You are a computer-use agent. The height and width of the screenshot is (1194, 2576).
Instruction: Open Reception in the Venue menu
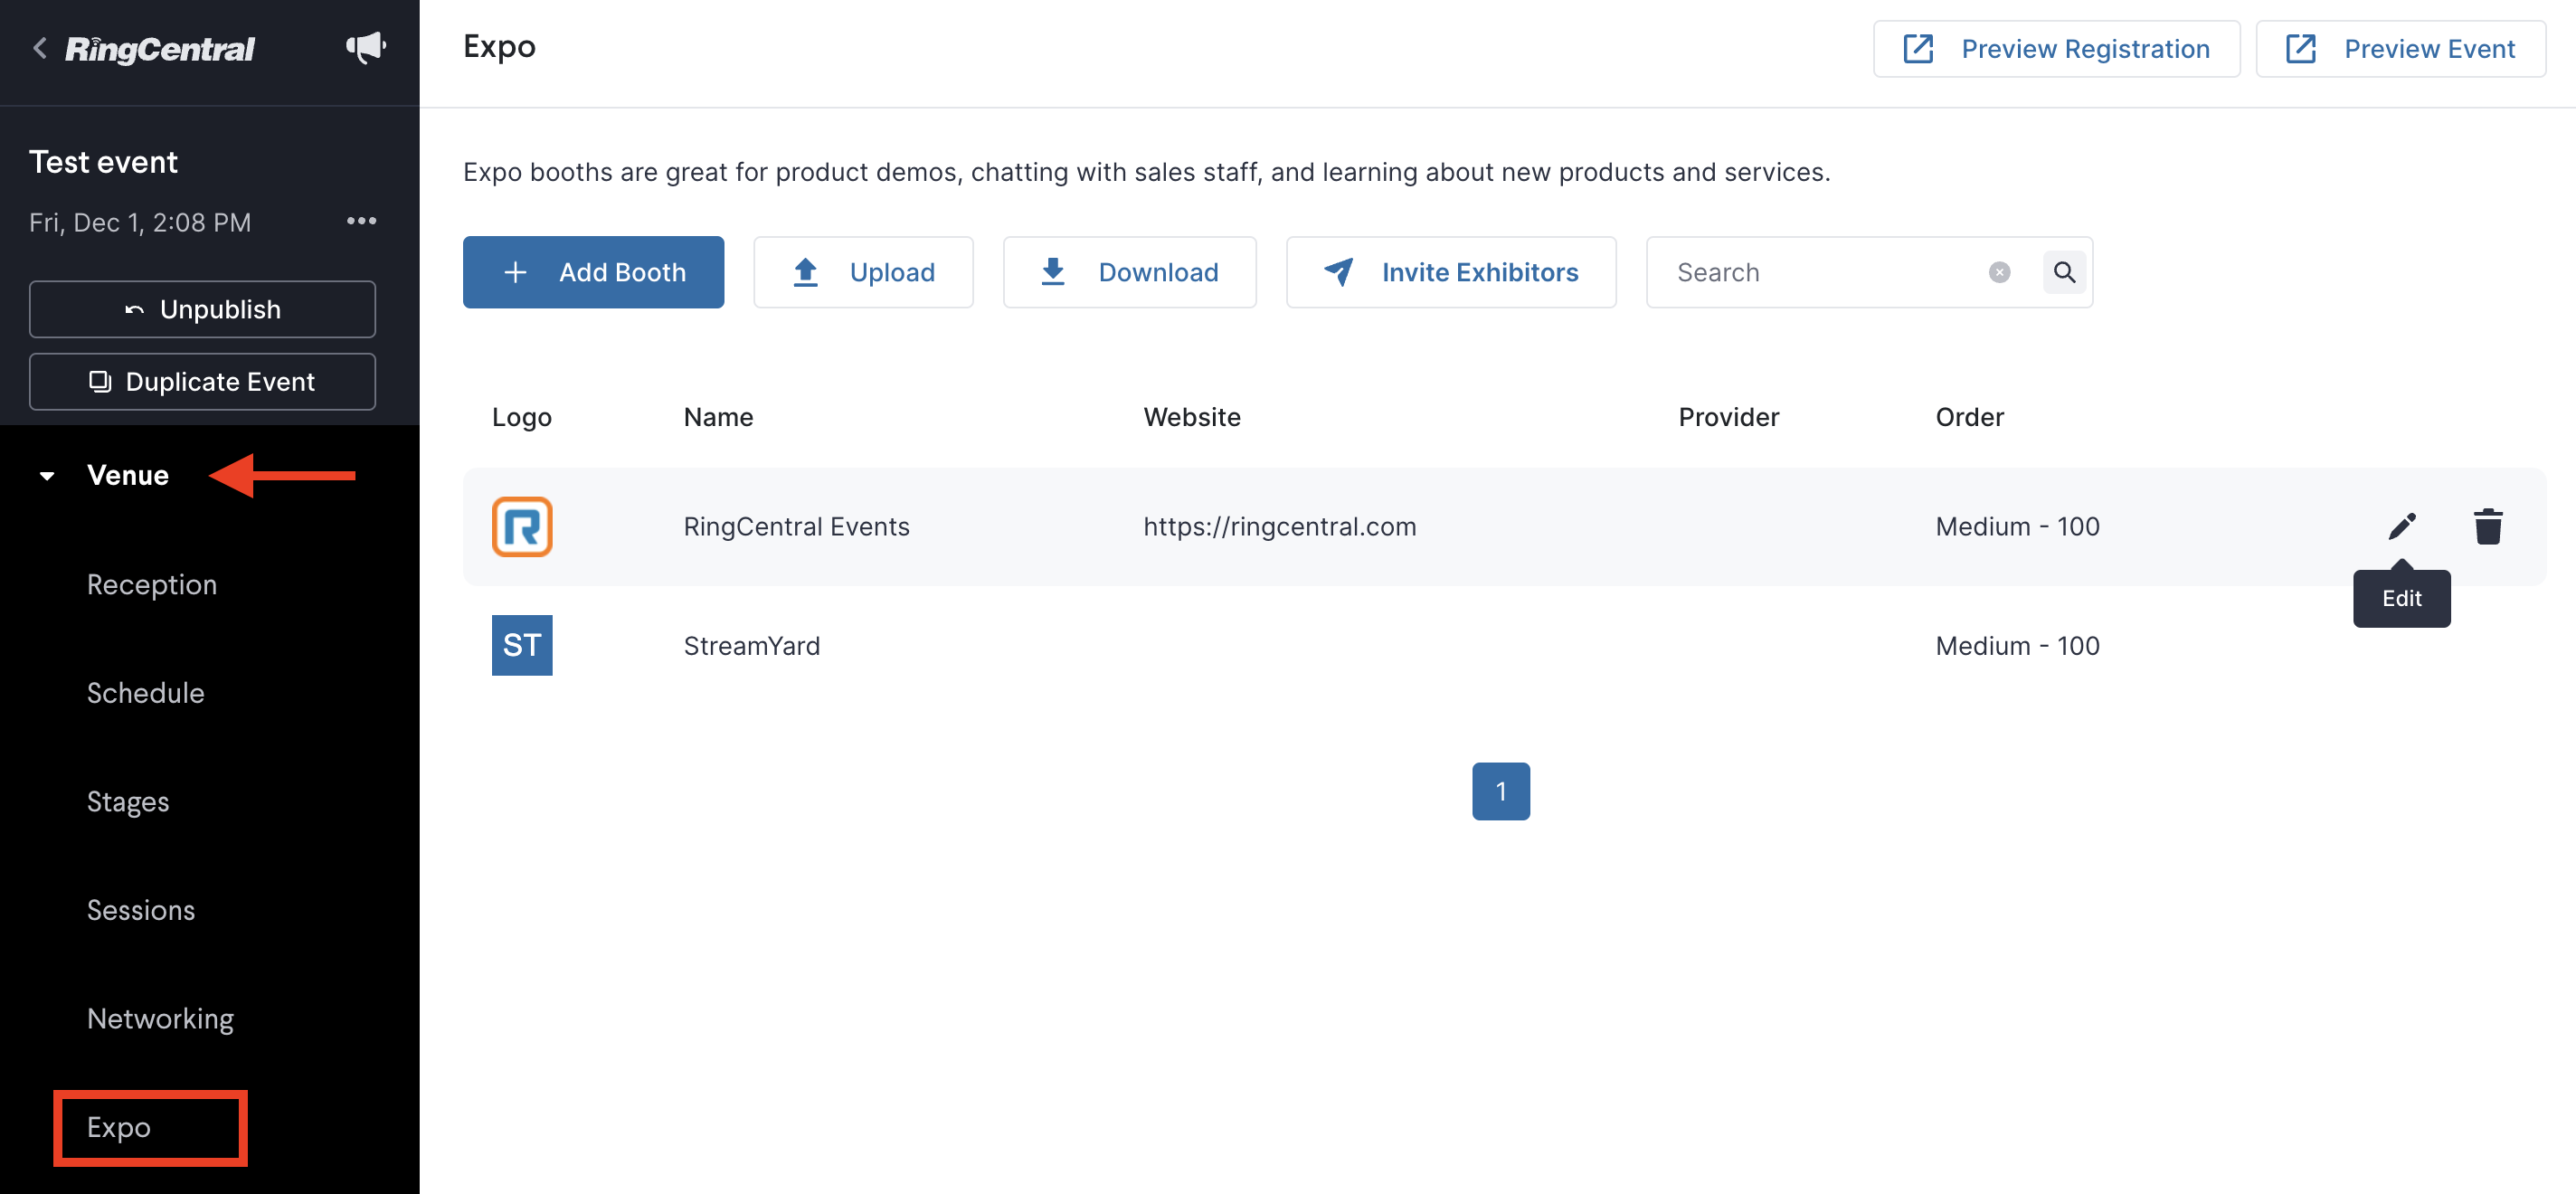coord(152,584)
